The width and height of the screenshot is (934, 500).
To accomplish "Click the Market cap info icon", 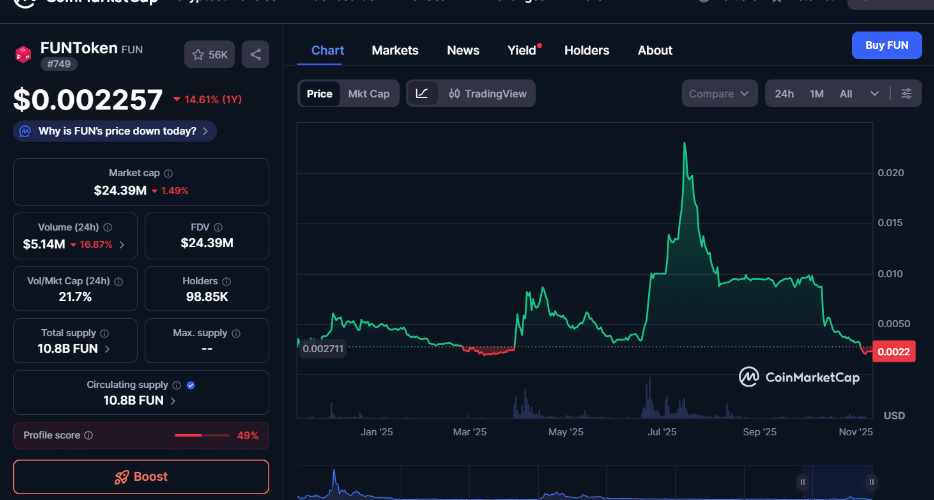I will coord(168,174).
